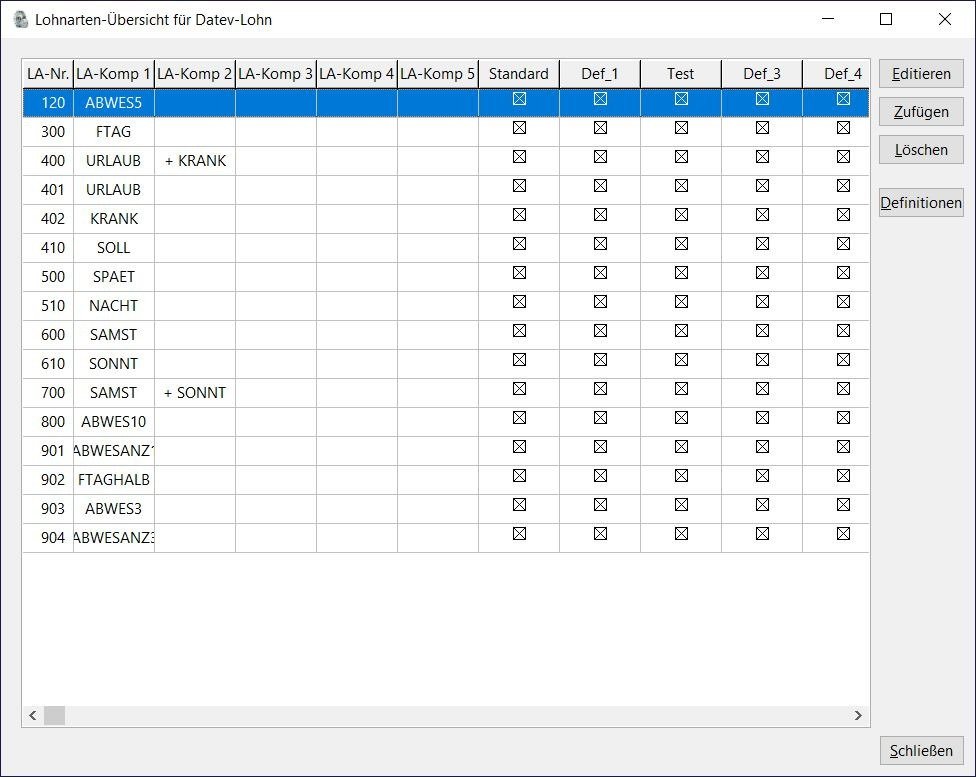976x777 pixels.
Task: Click the LA-Nr. column header
Action: pyautogui.click(x=48, y=74)
